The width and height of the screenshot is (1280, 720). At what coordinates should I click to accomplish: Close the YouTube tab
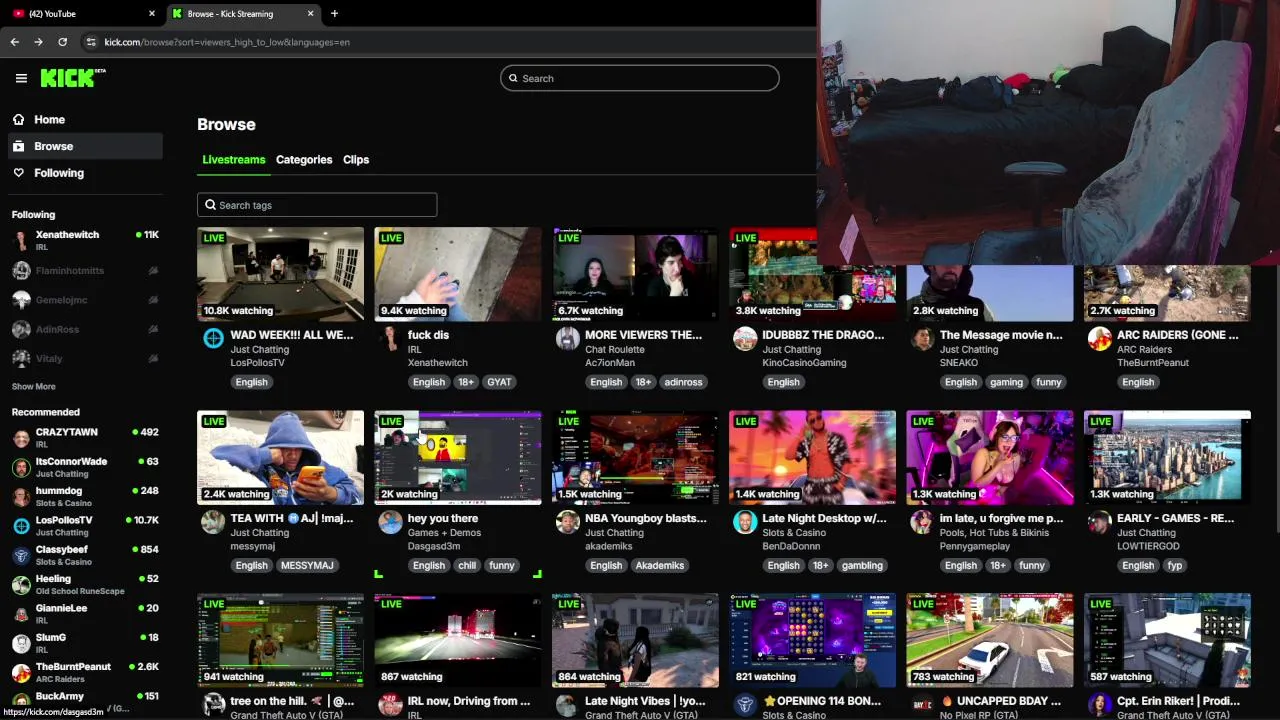click(x=152, y=14)
